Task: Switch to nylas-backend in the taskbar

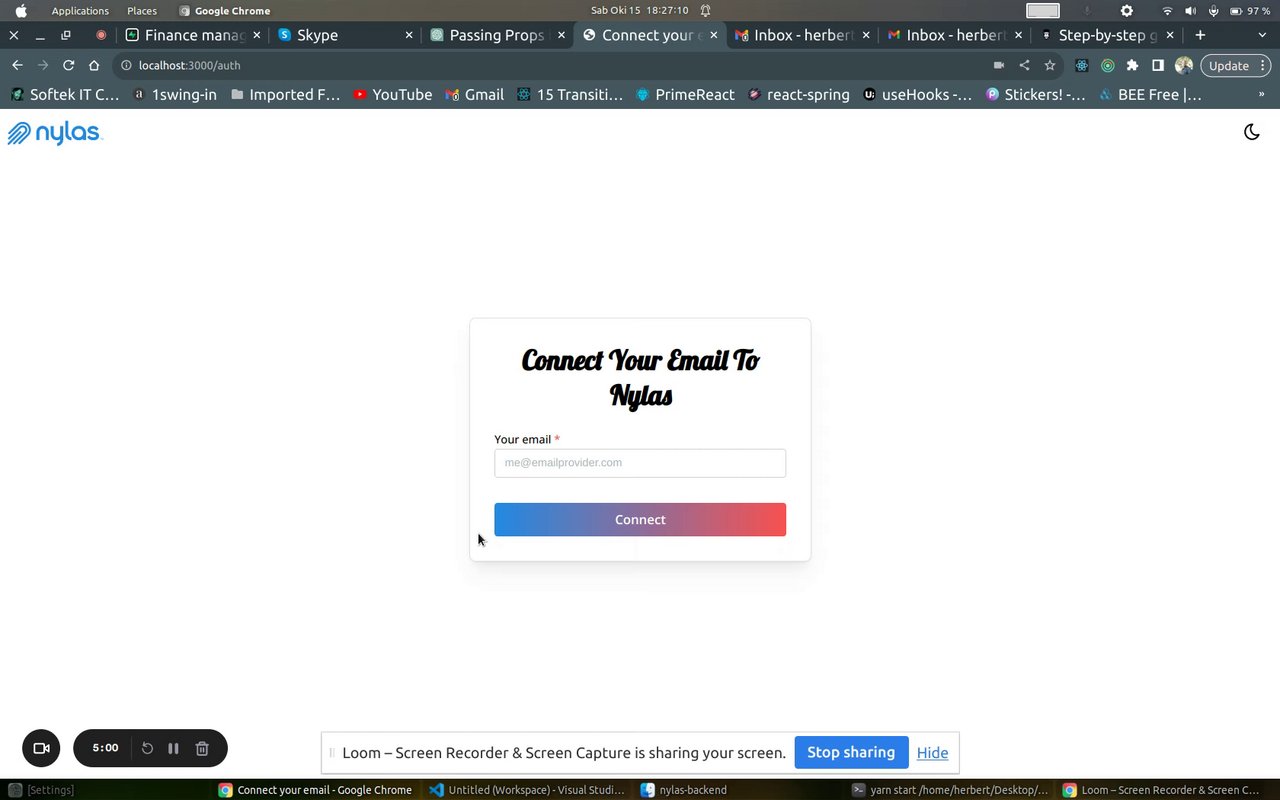Action: (x=683, y=790)
